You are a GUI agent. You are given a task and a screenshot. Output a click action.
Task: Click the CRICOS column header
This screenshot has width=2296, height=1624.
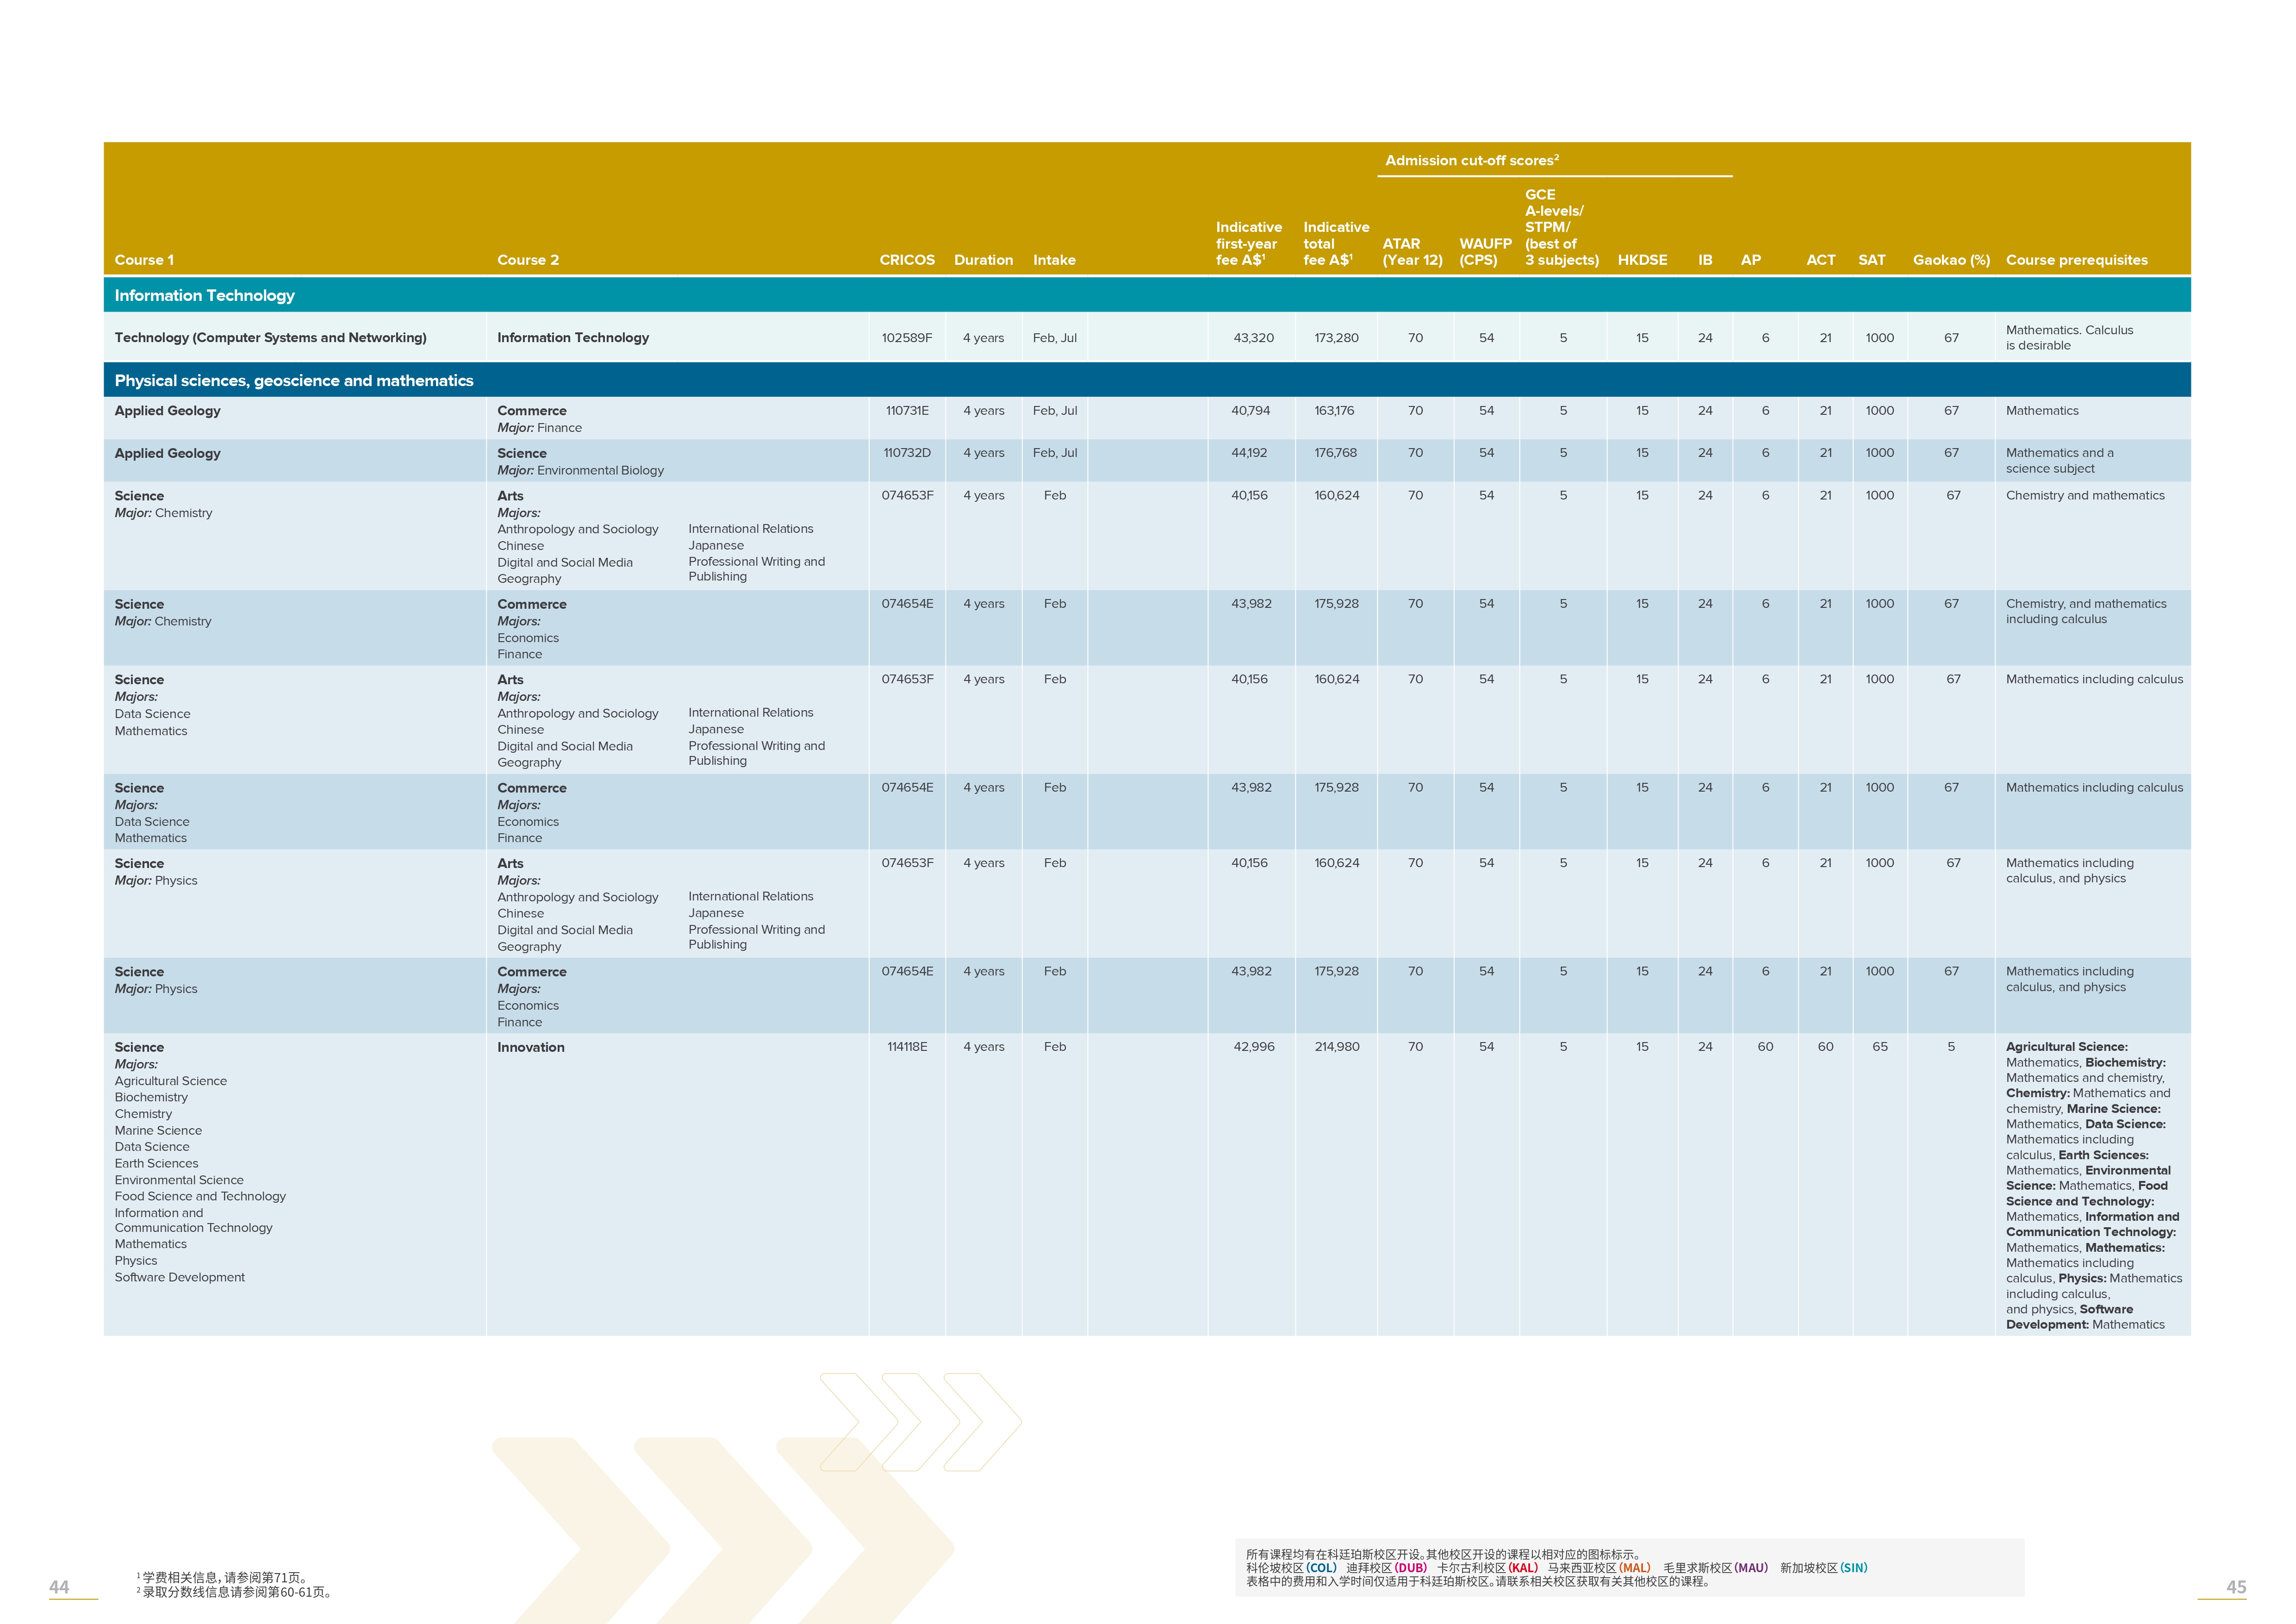point(907,260)
